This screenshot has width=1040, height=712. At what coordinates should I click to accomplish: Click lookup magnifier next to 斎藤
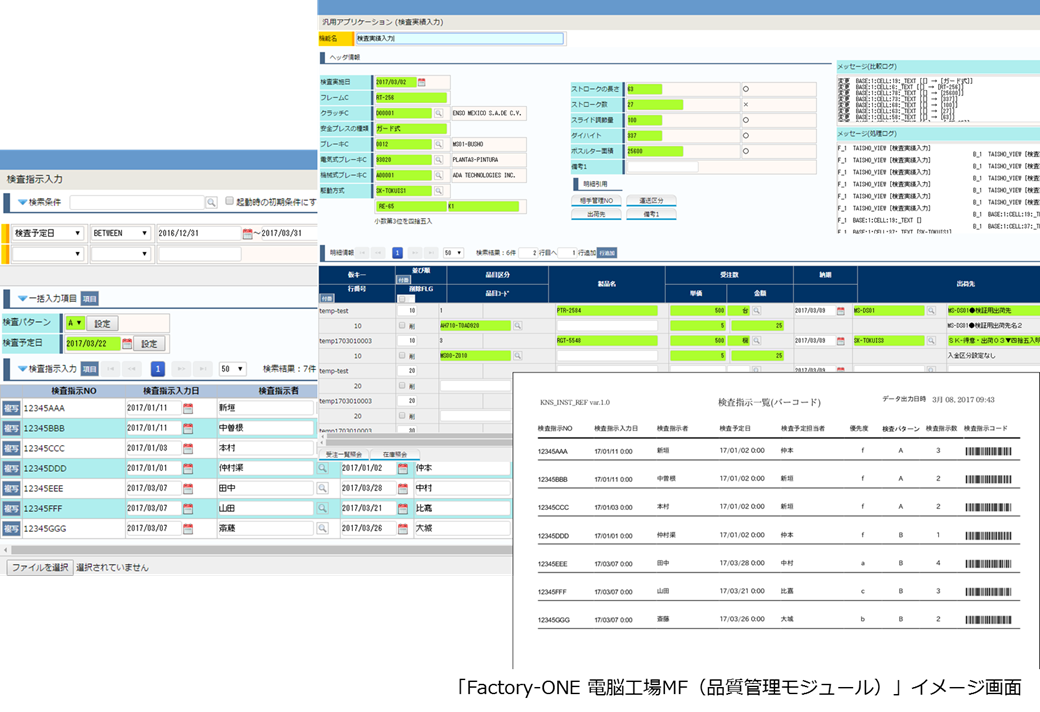[322, 529]
